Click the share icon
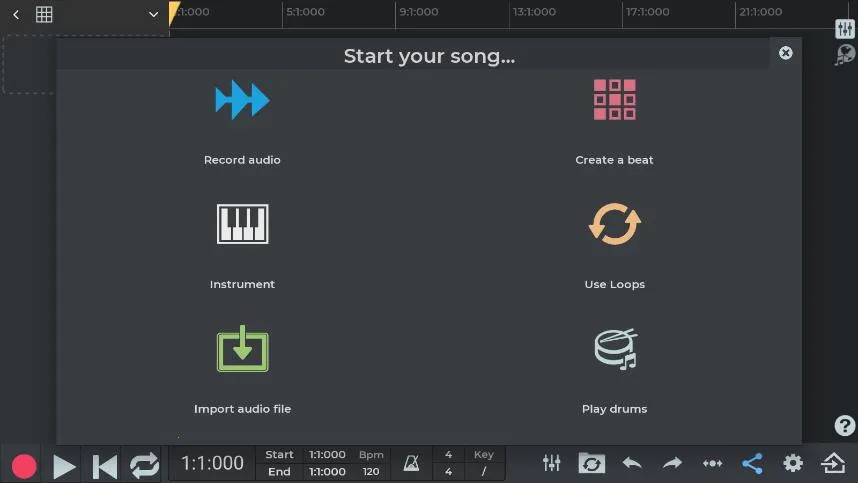 pos(752,464)
